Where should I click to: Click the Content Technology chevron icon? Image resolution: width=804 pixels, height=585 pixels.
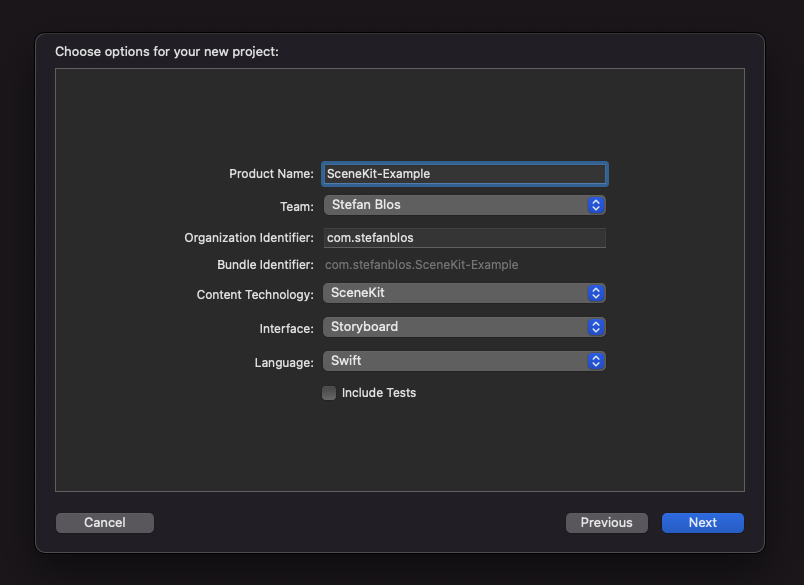(x=596, y=294)
